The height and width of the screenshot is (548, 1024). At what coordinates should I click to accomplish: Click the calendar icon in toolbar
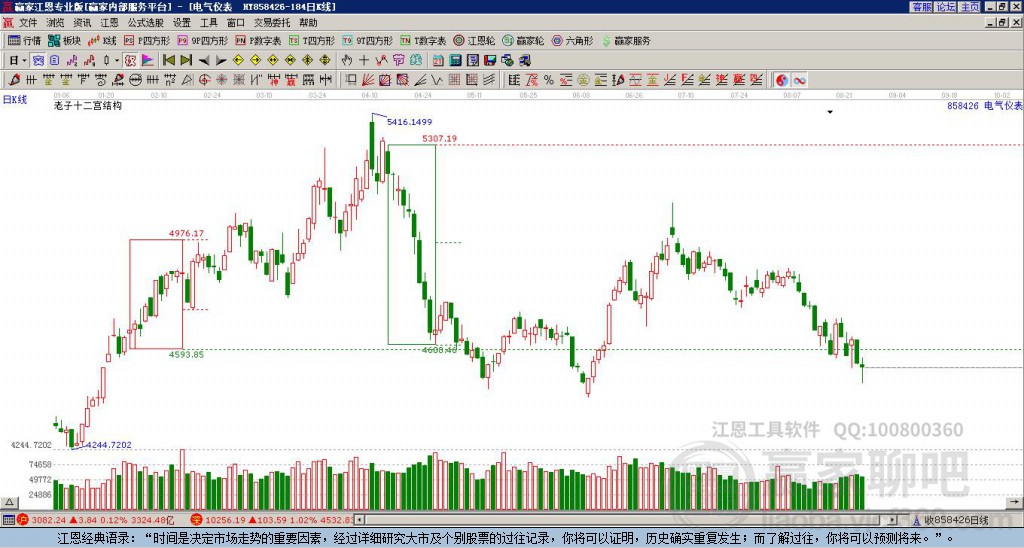[438, 61]
